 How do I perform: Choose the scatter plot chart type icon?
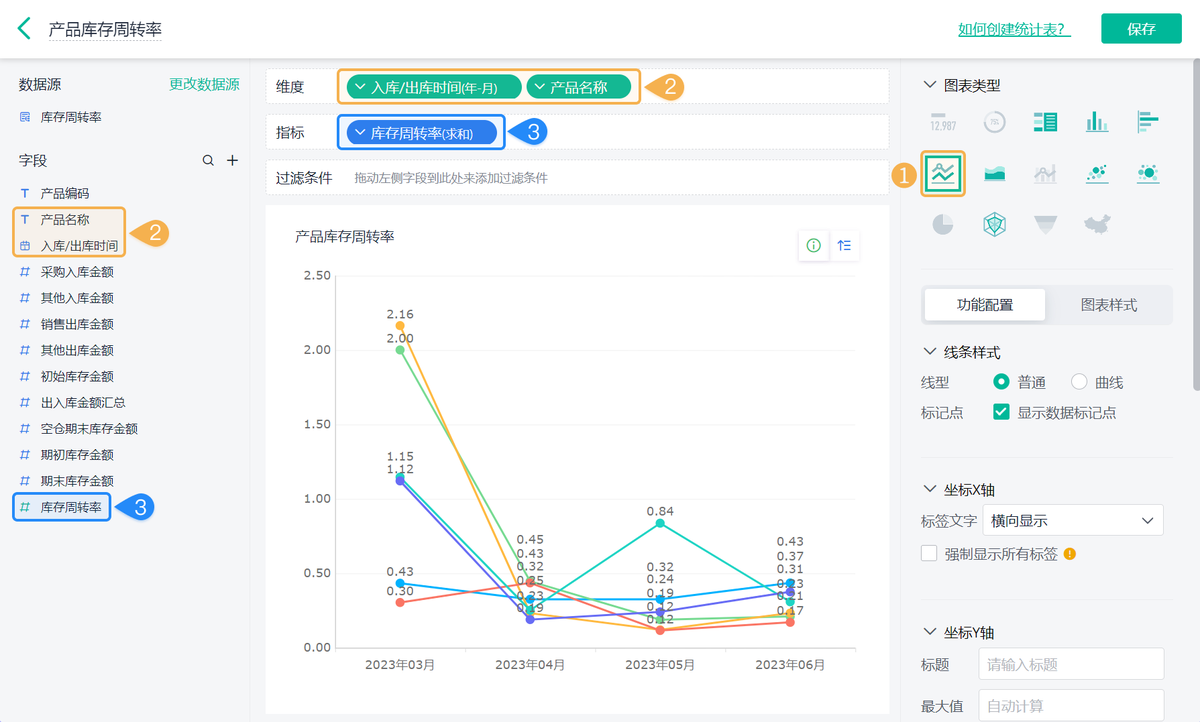point(1097,174)
